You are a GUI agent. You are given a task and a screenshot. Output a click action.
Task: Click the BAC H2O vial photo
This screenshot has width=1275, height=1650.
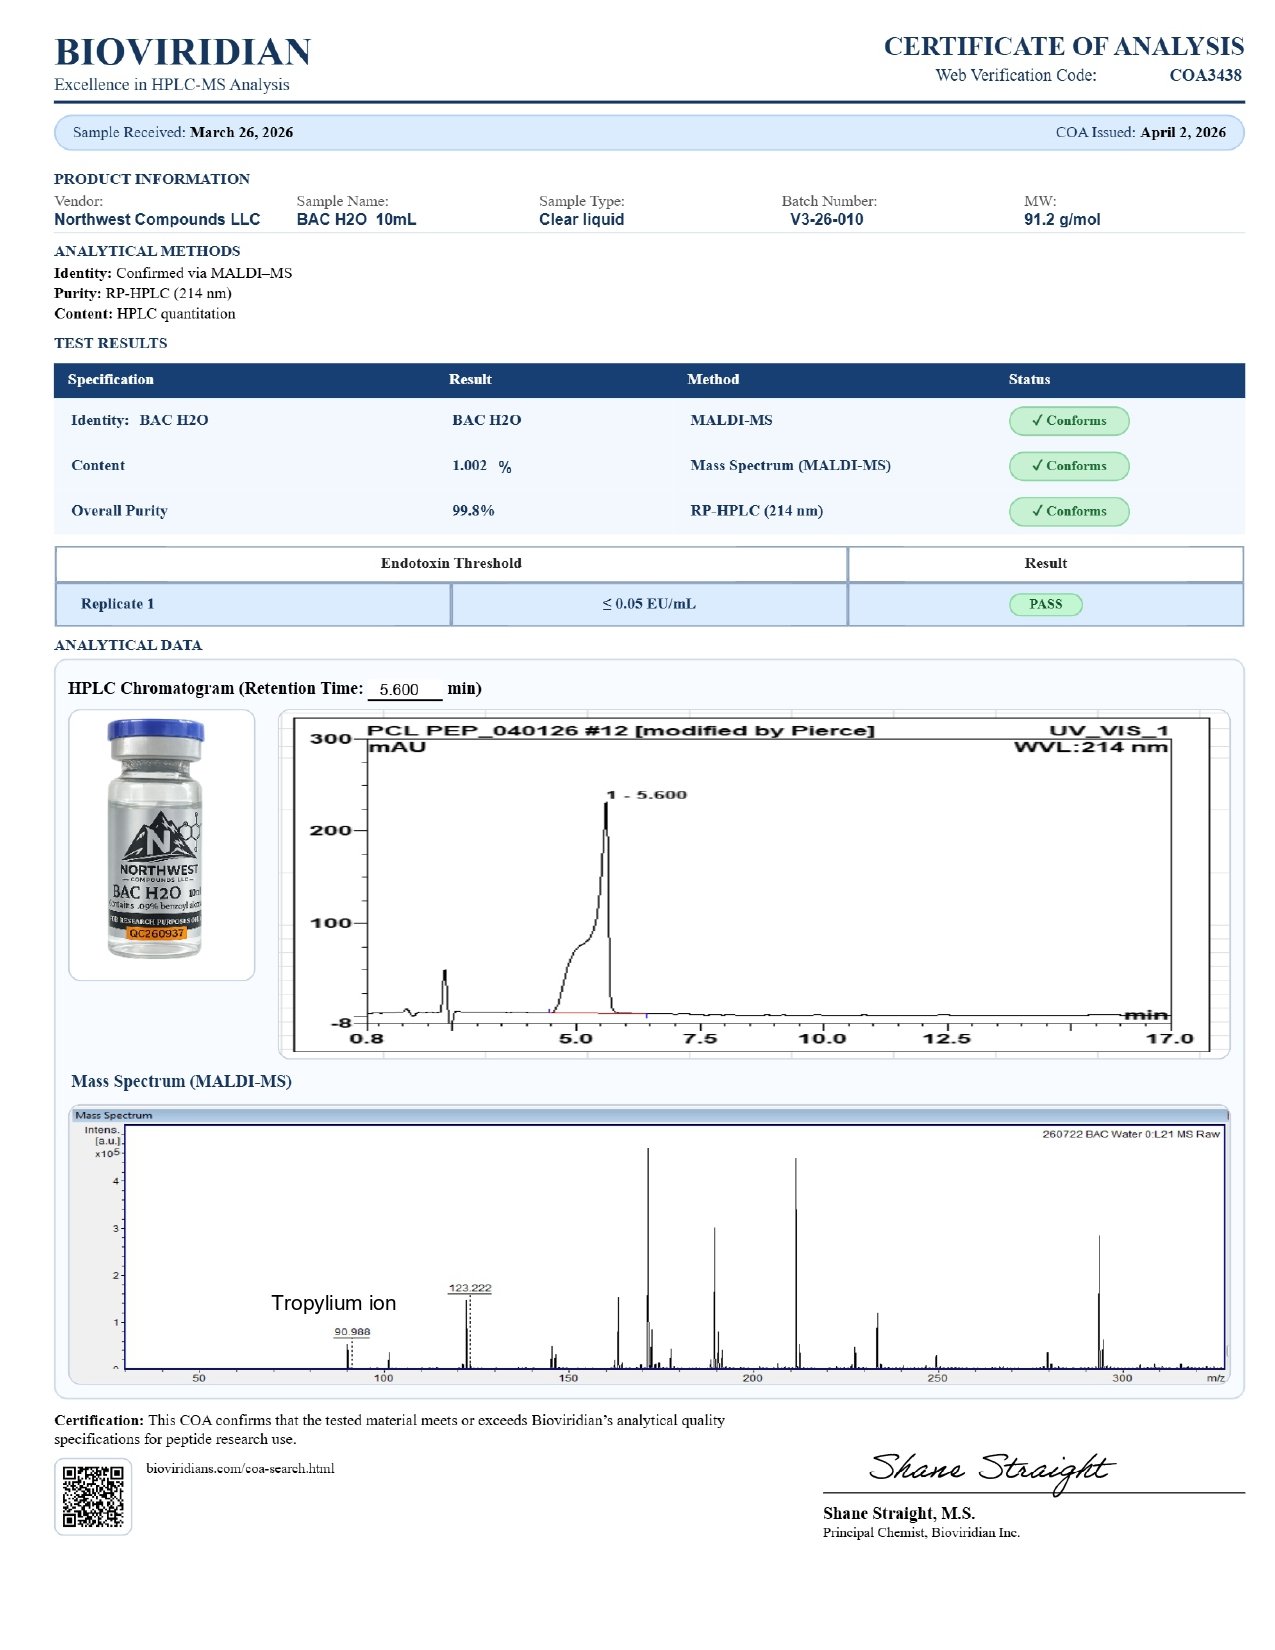(156, 838)
